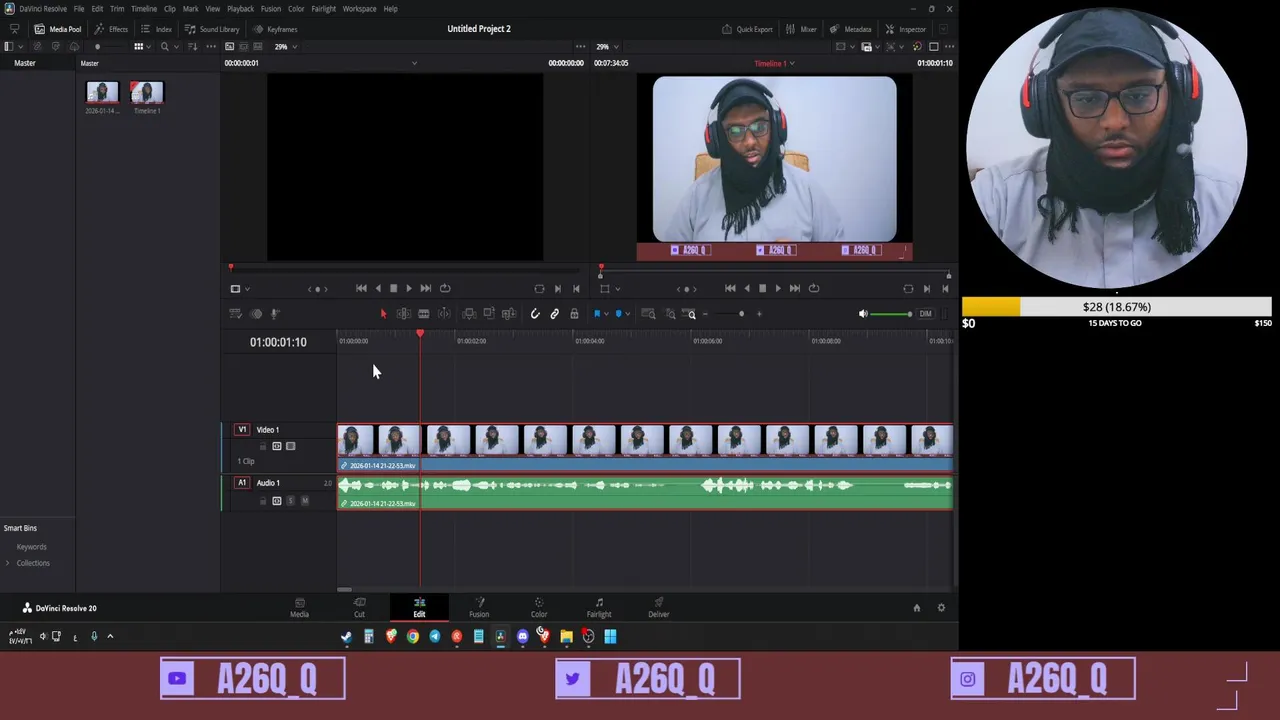Image resolution: width=1280 pixels, height=720 pixels.
Task: Open the timeline viewer zoom 29% dropdown
Action: tap(606, 46)
